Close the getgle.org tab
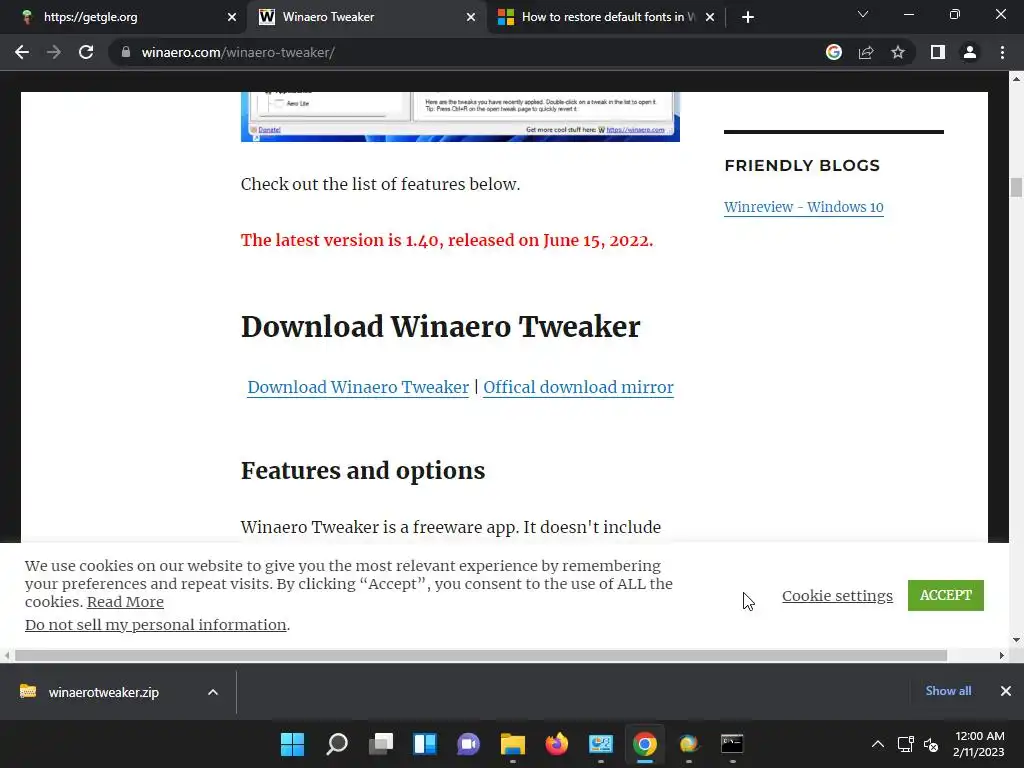Screen dimensions: 1024x768 pos(232,17)
